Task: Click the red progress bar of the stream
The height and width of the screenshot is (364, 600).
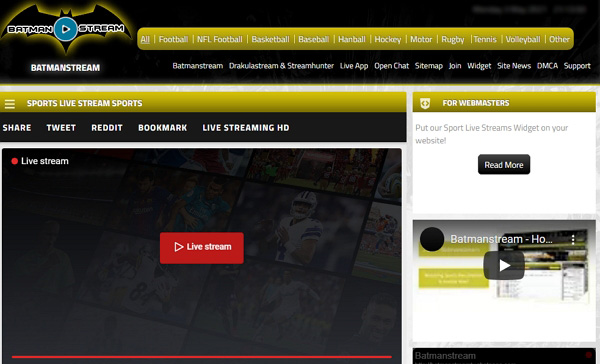Action: [x=202, y=357]
